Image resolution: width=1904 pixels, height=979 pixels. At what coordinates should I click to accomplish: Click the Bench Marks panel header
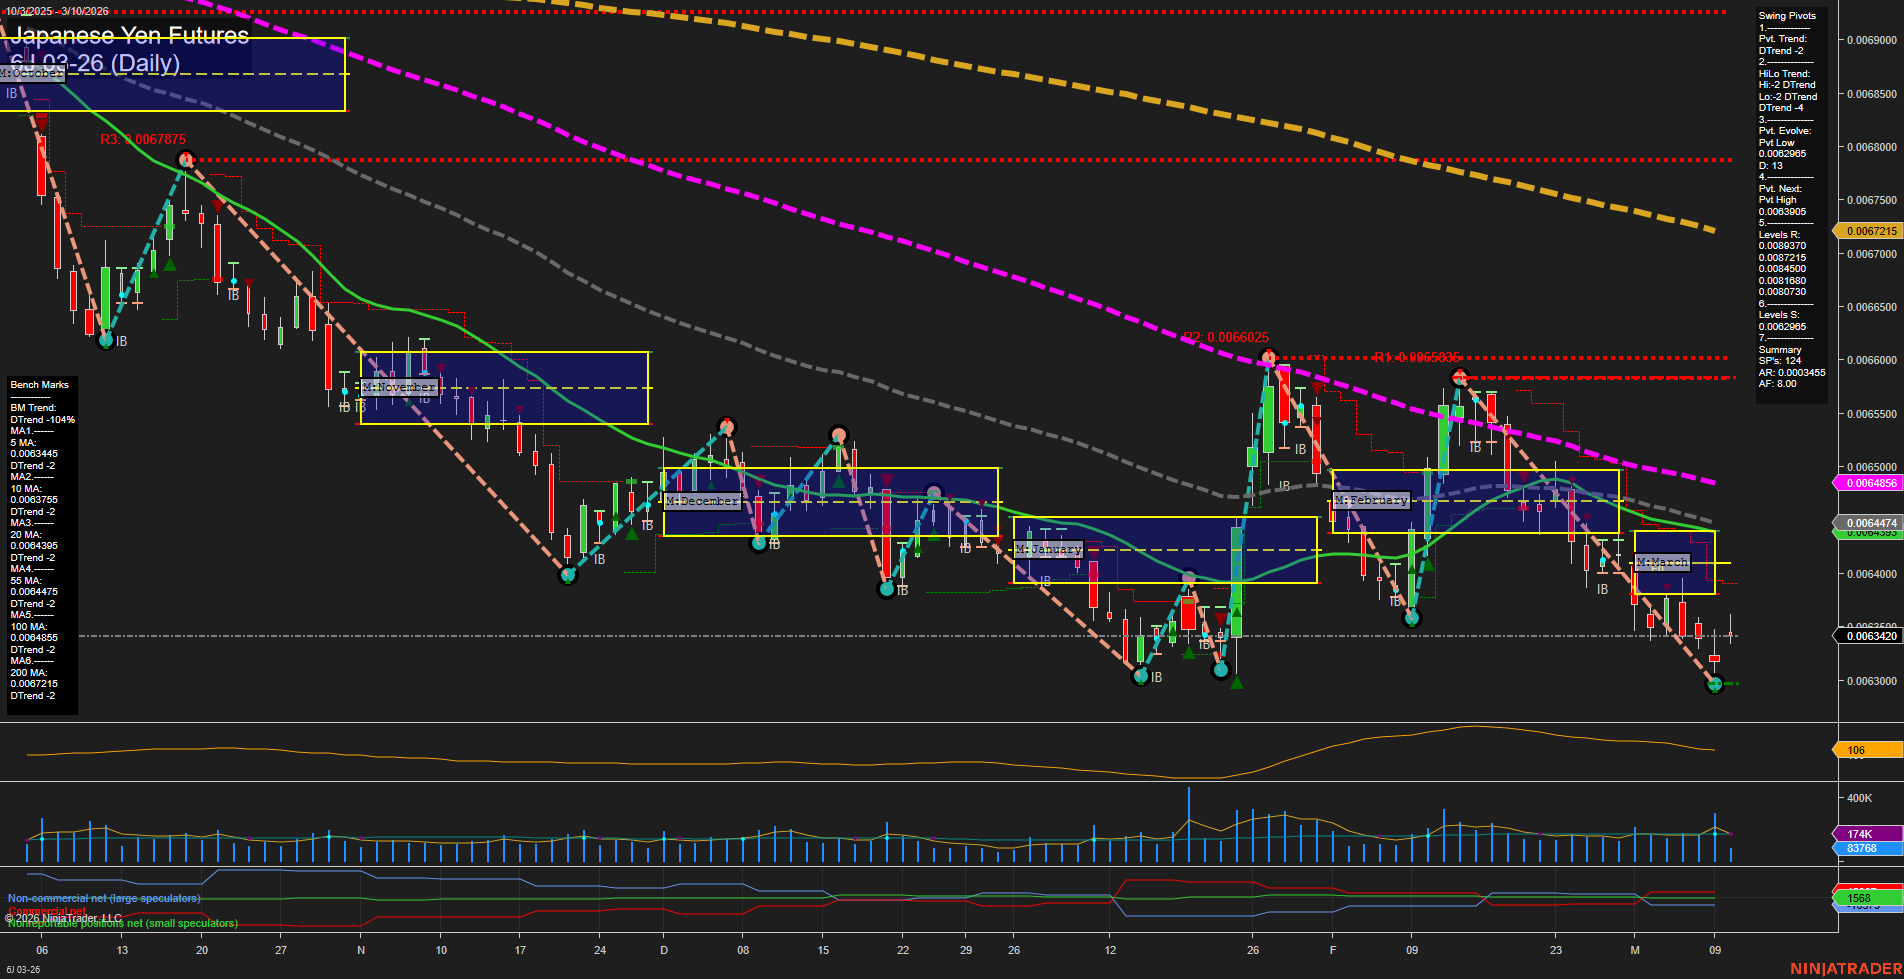[38, 384]
